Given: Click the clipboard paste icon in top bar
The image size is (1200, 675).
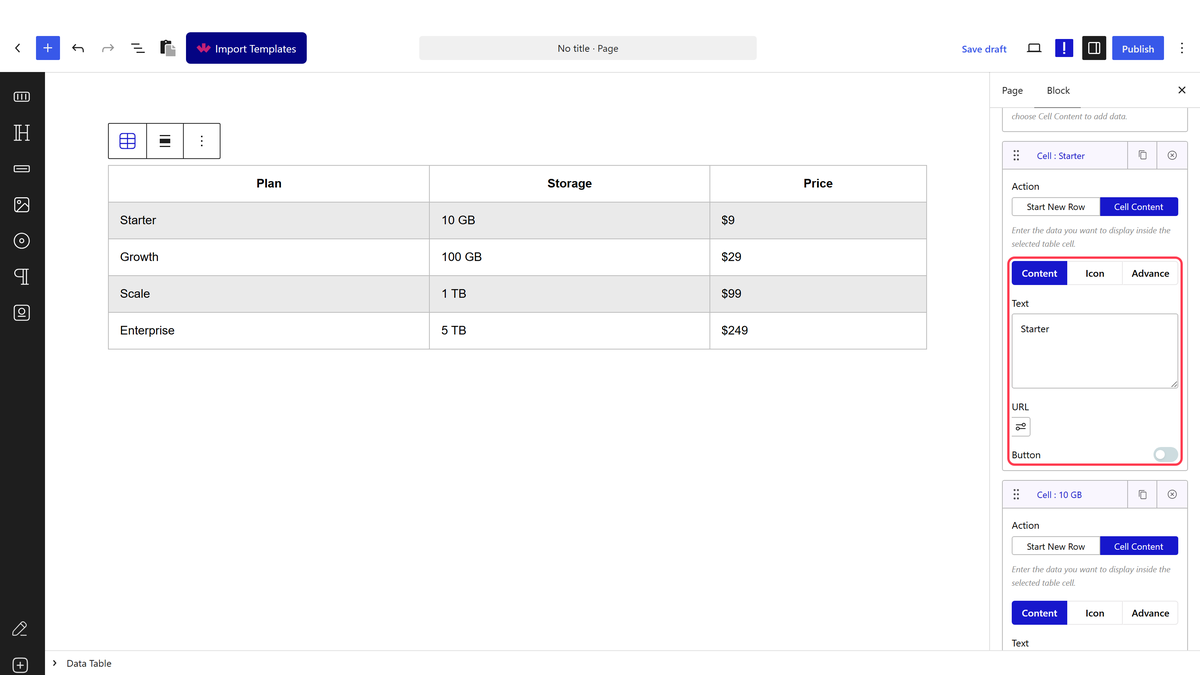Looking at the screenshot, I should [168, 48].
